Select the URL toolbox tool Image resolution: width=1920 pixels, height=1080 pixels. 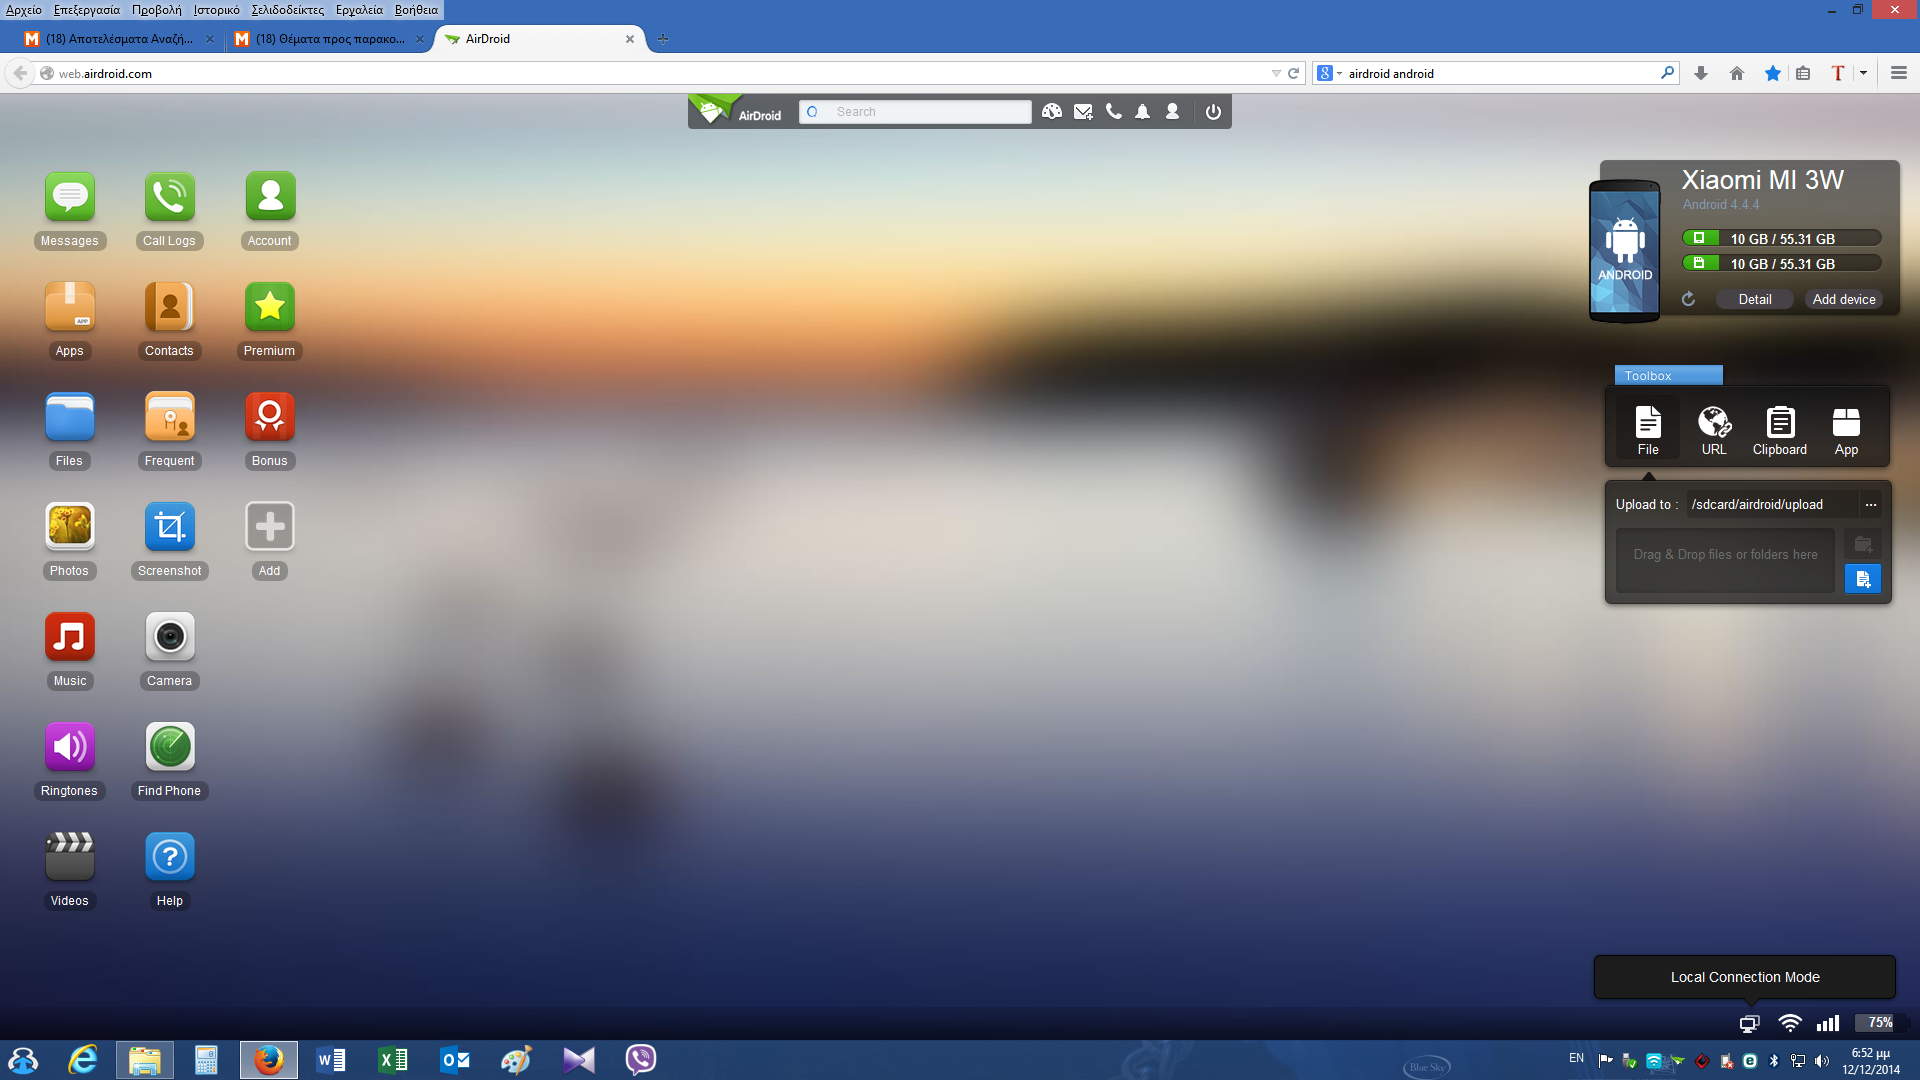pos(1714,430)
